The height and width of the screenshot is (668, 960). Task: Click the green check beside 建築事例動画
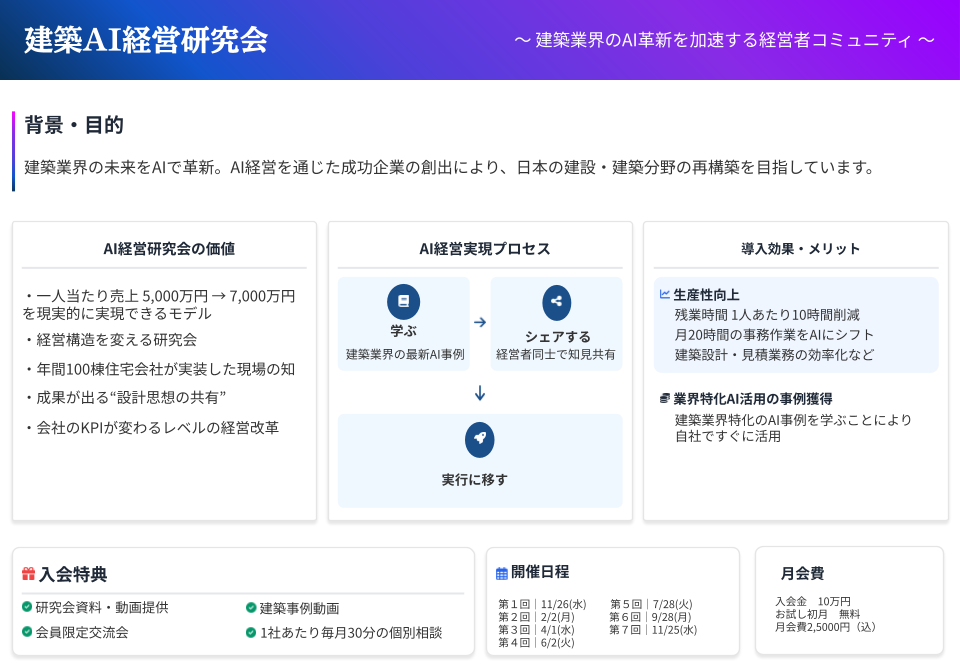click(251, 607)
